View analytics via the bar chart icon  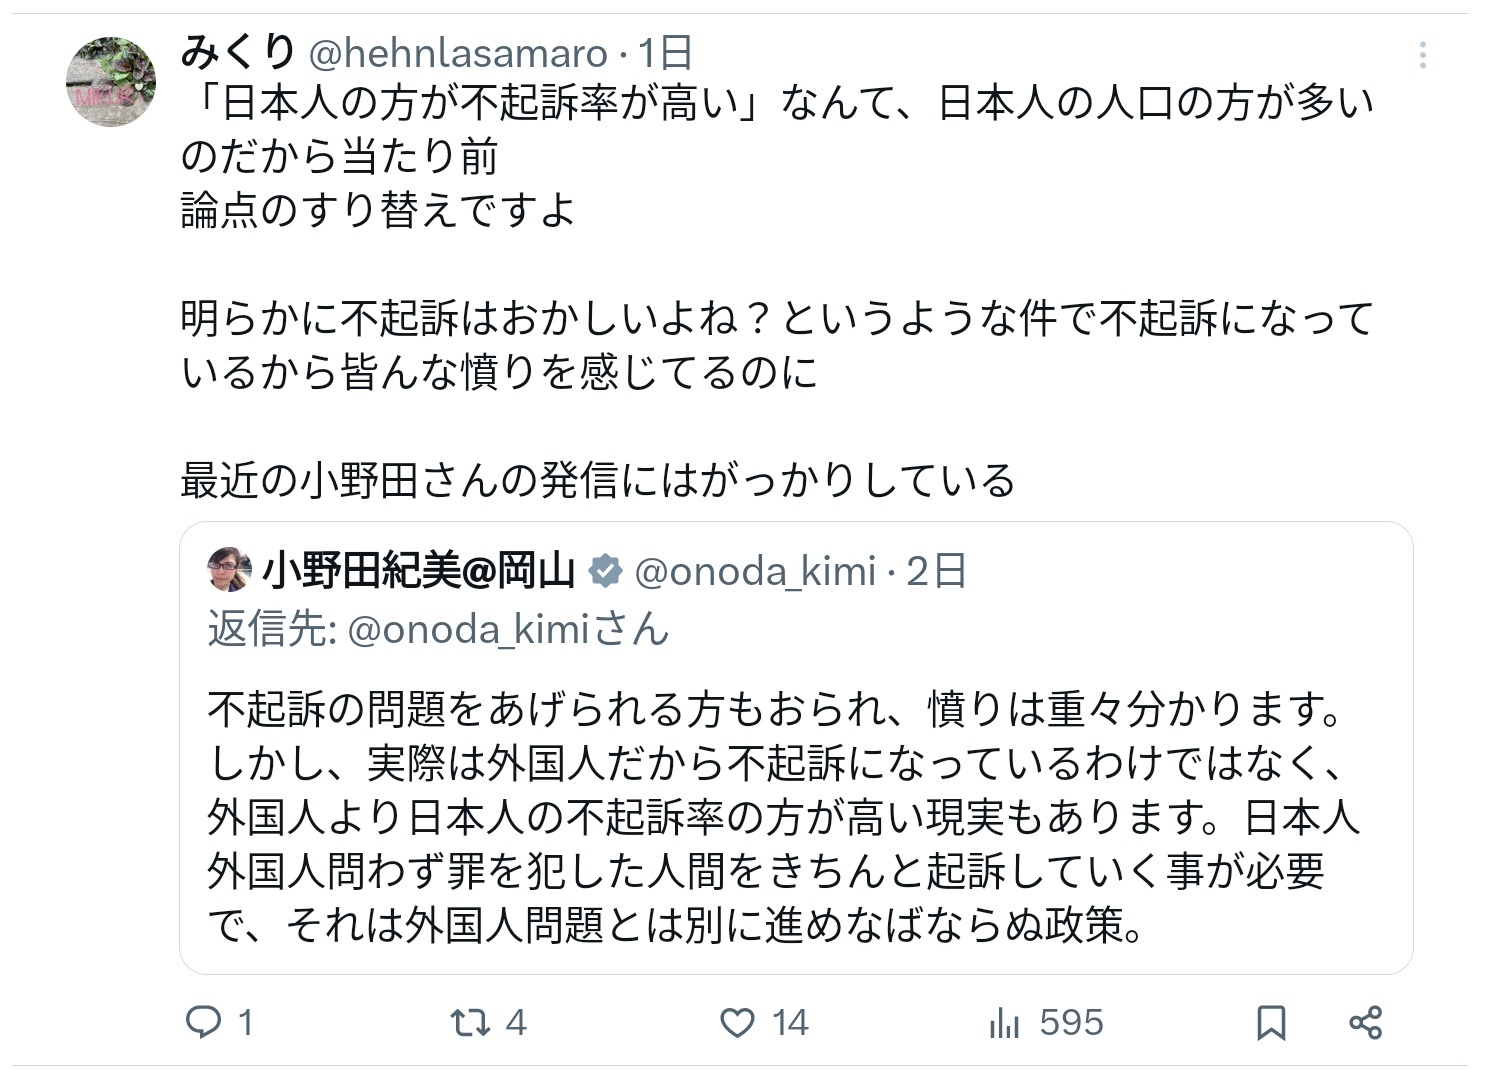click(x=1003, y=1022)
